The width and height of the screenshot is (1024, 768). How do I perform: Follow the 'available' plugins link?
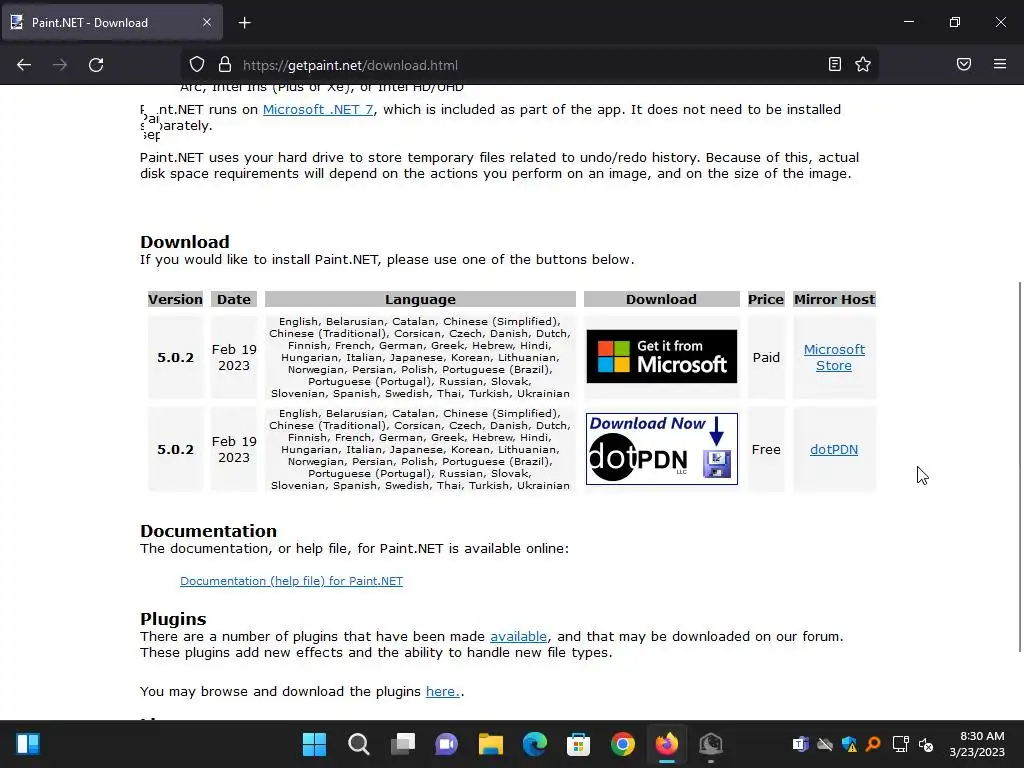pyautogui.click(x=519, y=637)
